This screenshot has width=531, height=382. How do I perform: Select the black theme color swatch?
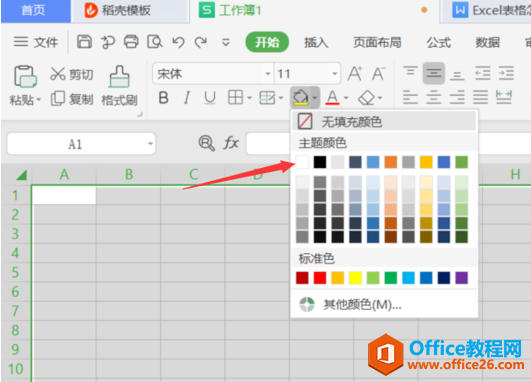[320, 162]
